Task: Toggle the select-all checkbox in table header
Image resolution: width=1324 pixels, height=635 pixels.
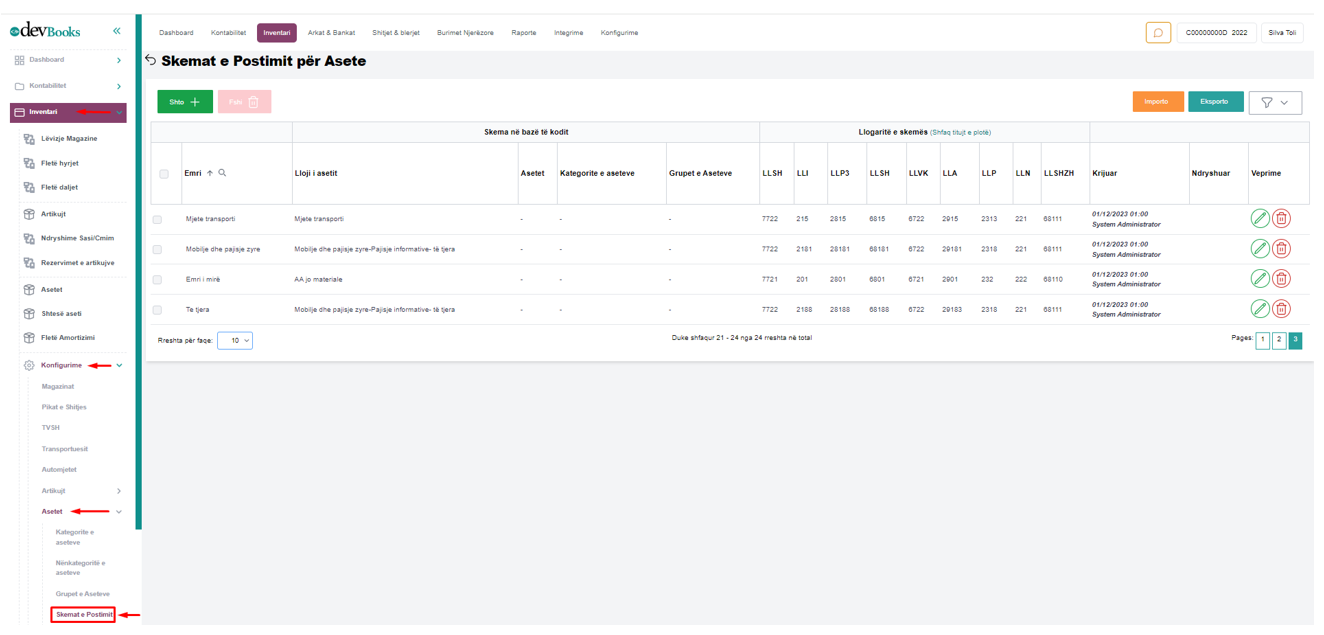Action: [x=164, y=174]
